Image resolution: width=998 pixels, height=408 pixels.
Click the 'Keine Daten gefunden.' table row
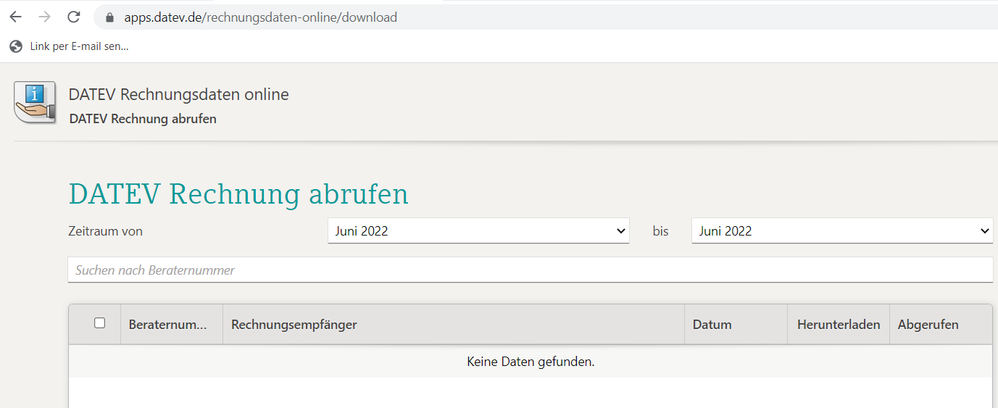(x=530, y=361)
